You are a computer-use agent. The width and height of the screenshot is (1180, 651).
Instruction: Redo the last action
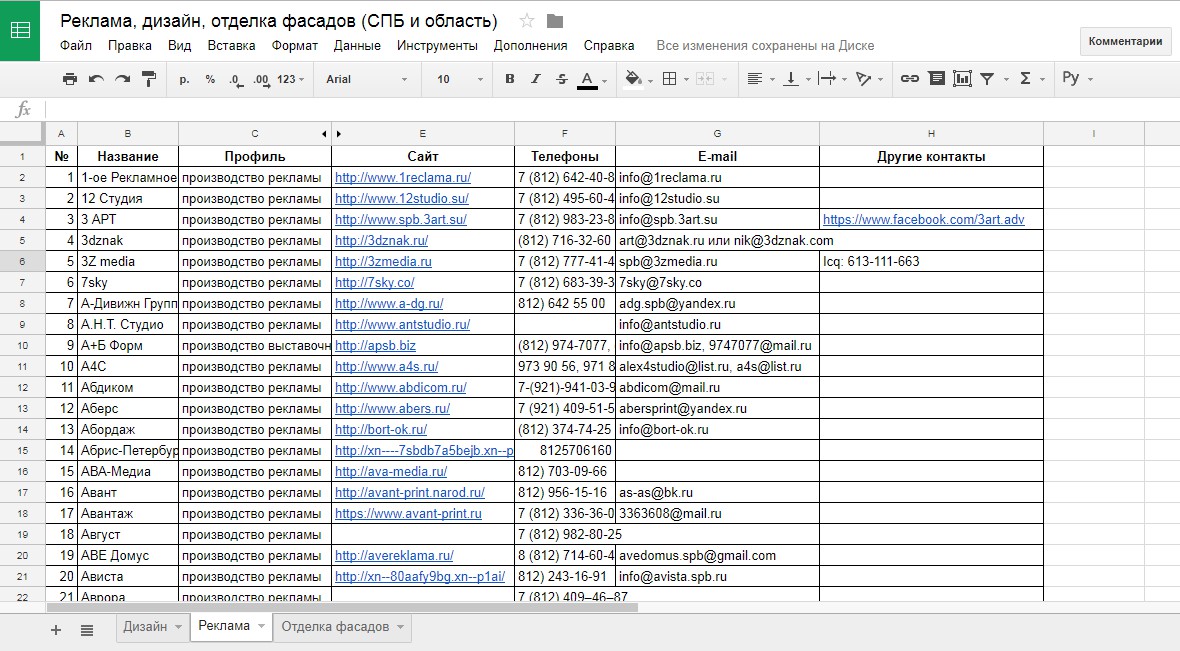tap(123, 79)
